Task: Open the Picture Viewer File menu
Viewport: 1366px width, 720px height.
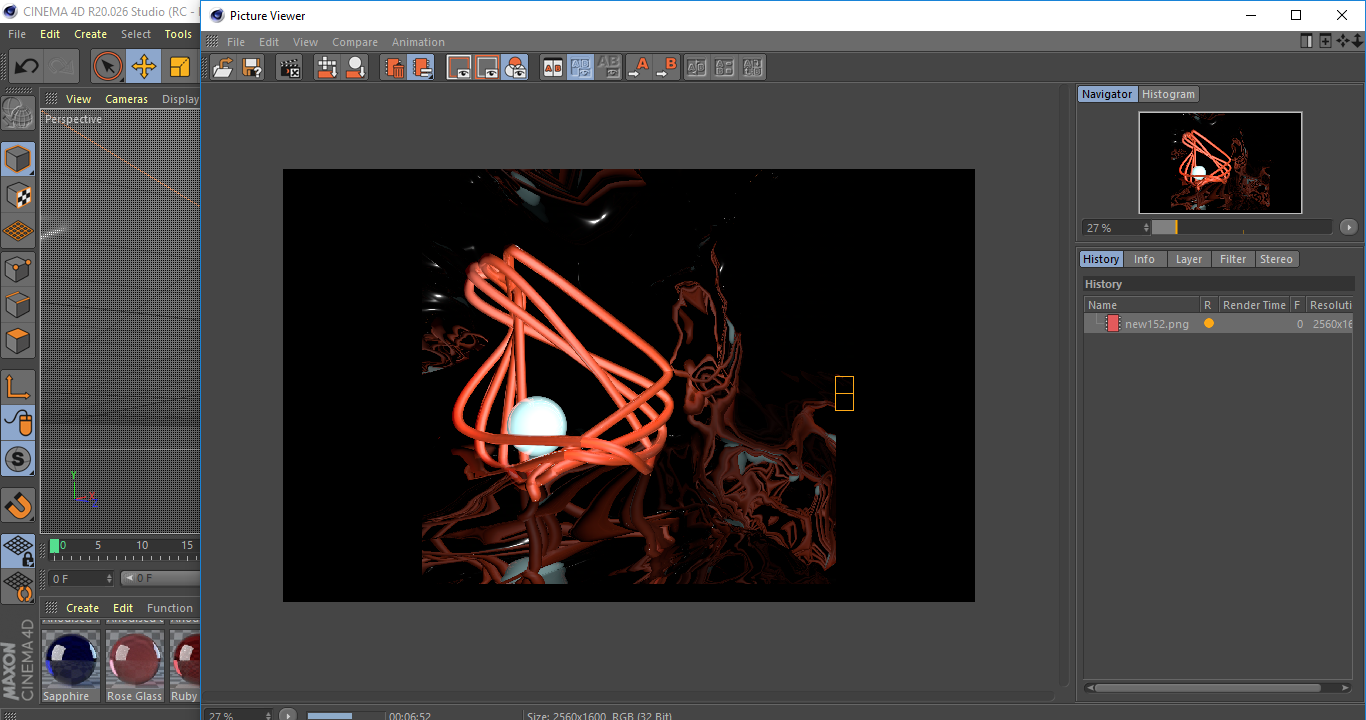Action: coord(236,42)
